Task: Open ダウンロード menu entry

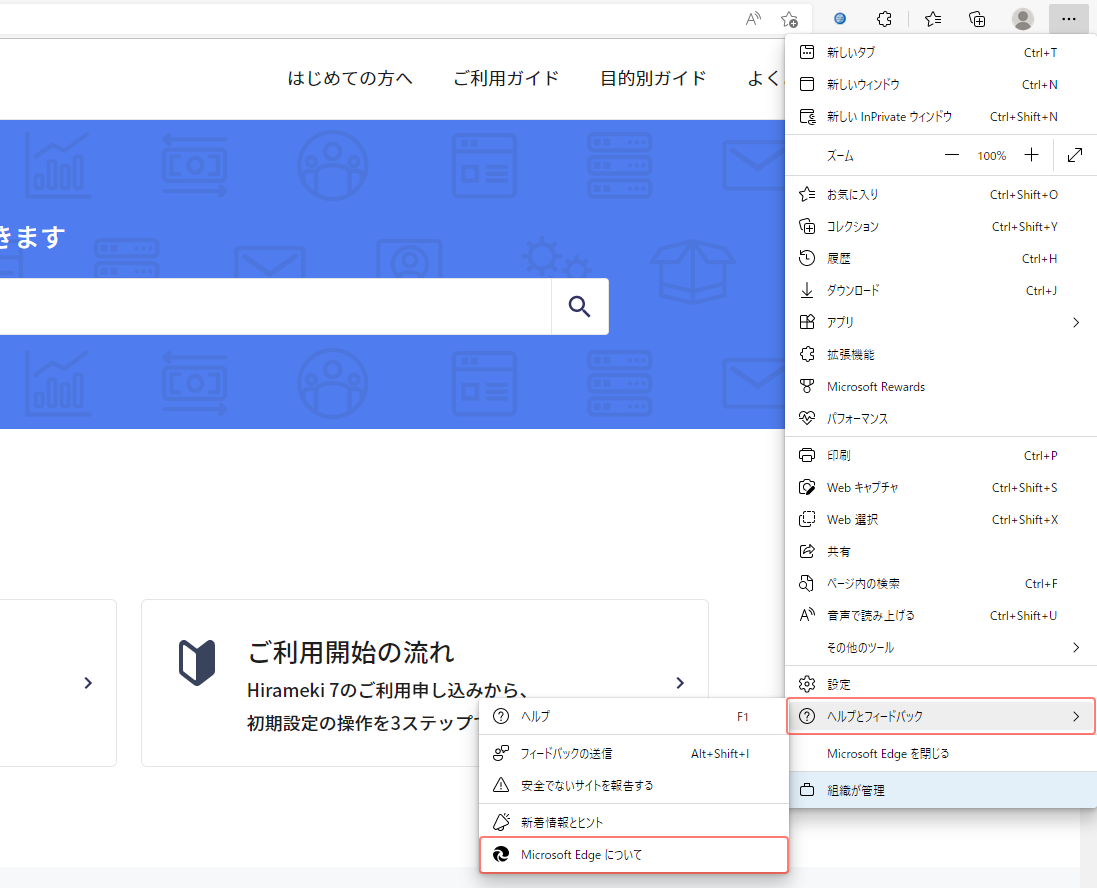Action: [x=941, y=290]
